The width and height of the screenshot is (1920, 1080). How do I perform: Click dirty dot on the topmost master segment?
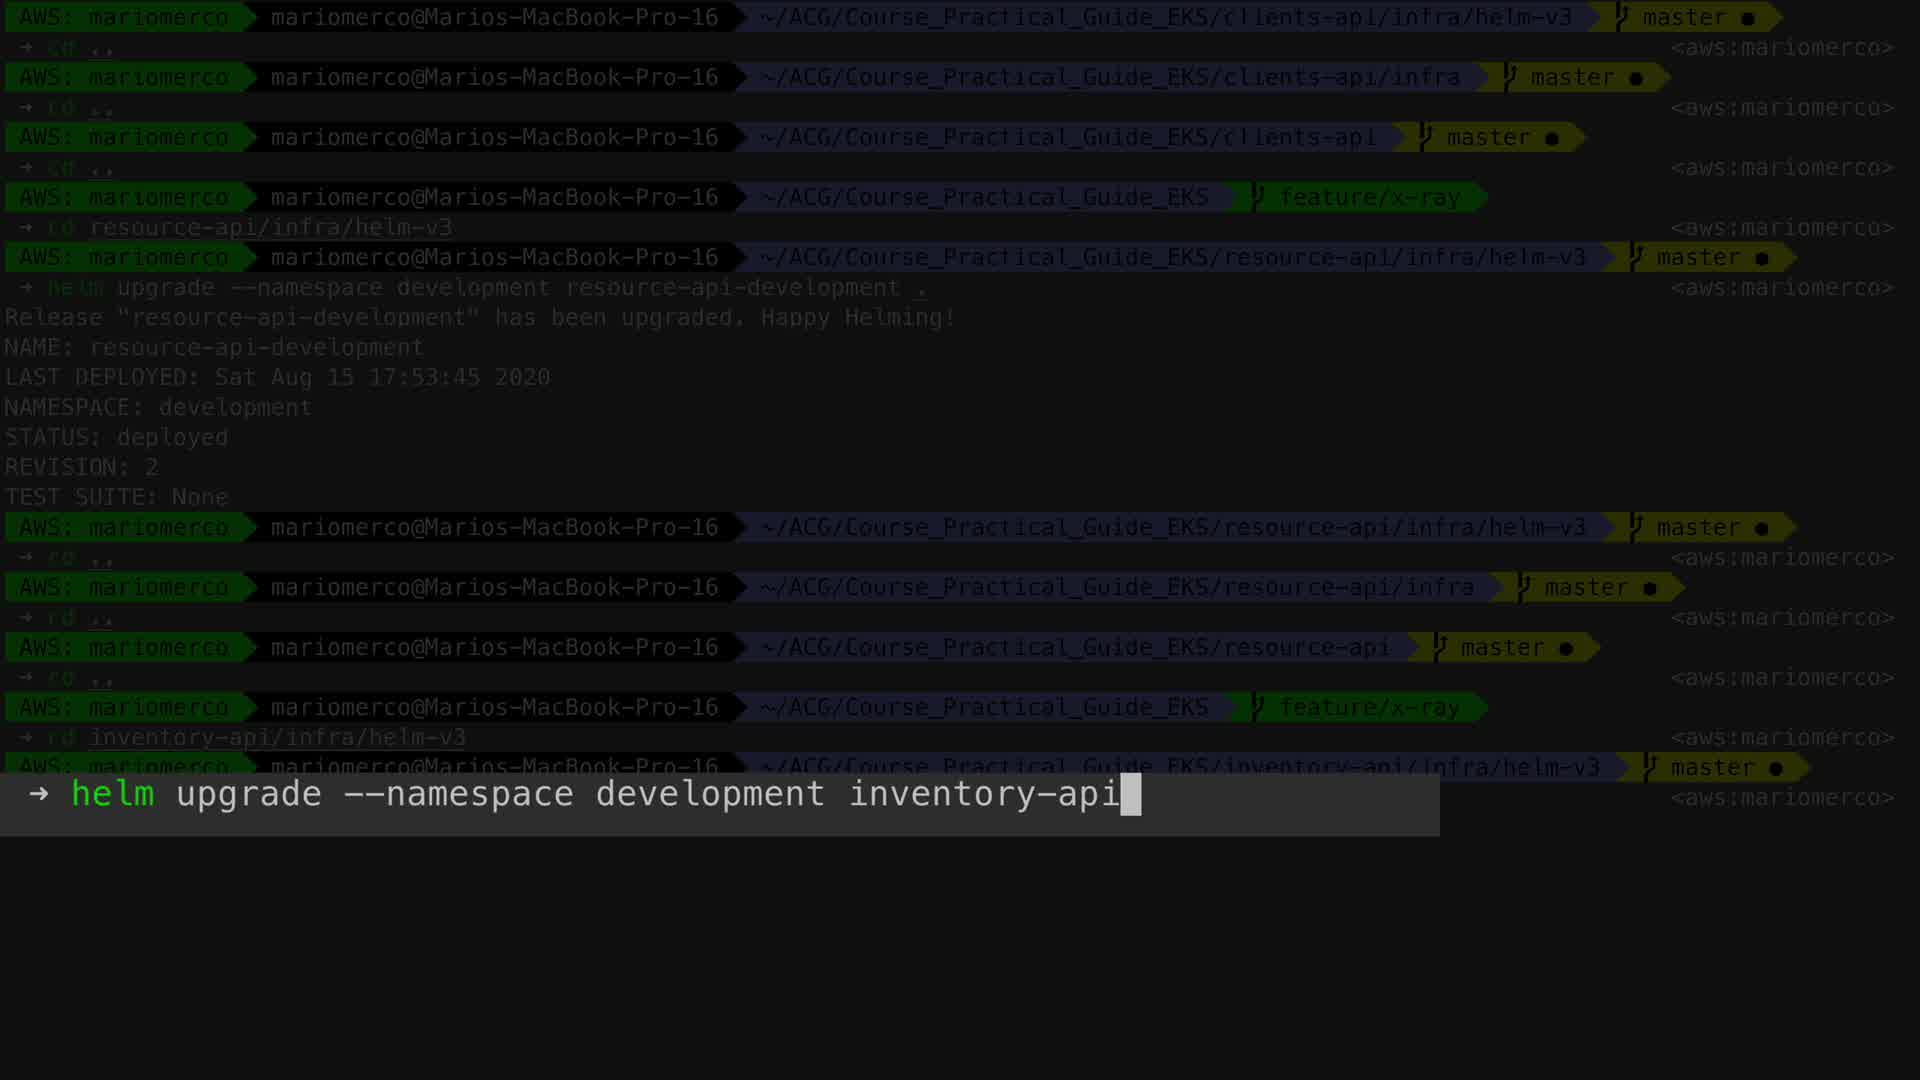click(1748, 18)
